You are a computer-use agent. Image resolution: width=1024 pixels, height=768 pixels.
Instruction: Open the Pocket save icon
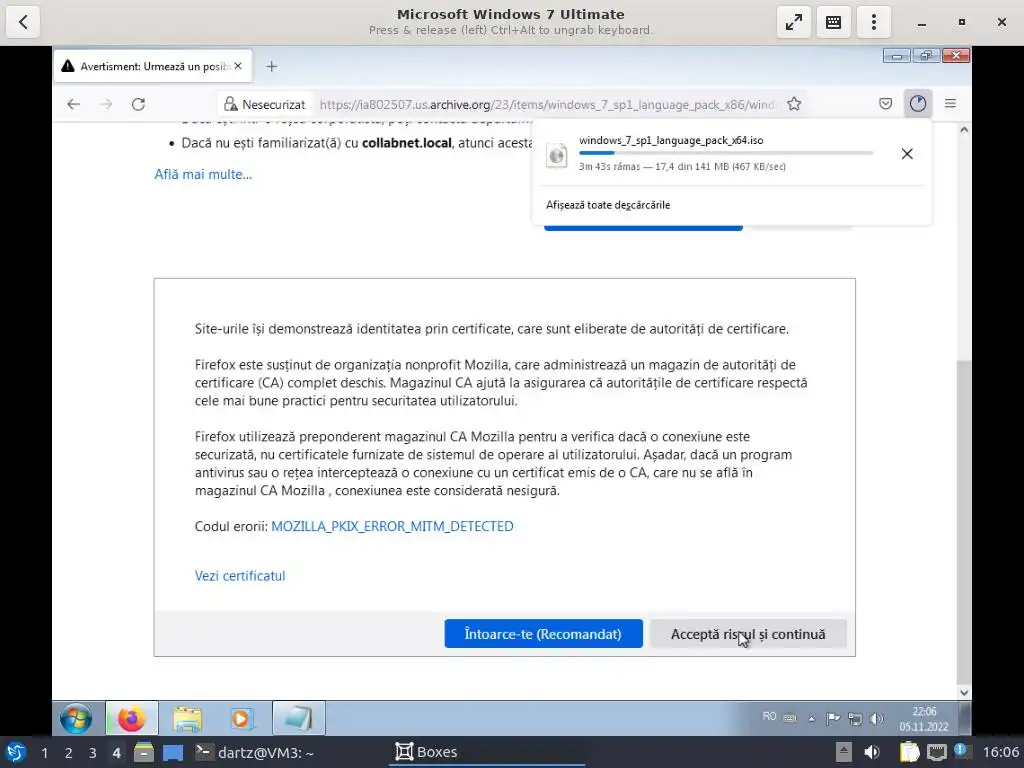[x=886, y=103]
